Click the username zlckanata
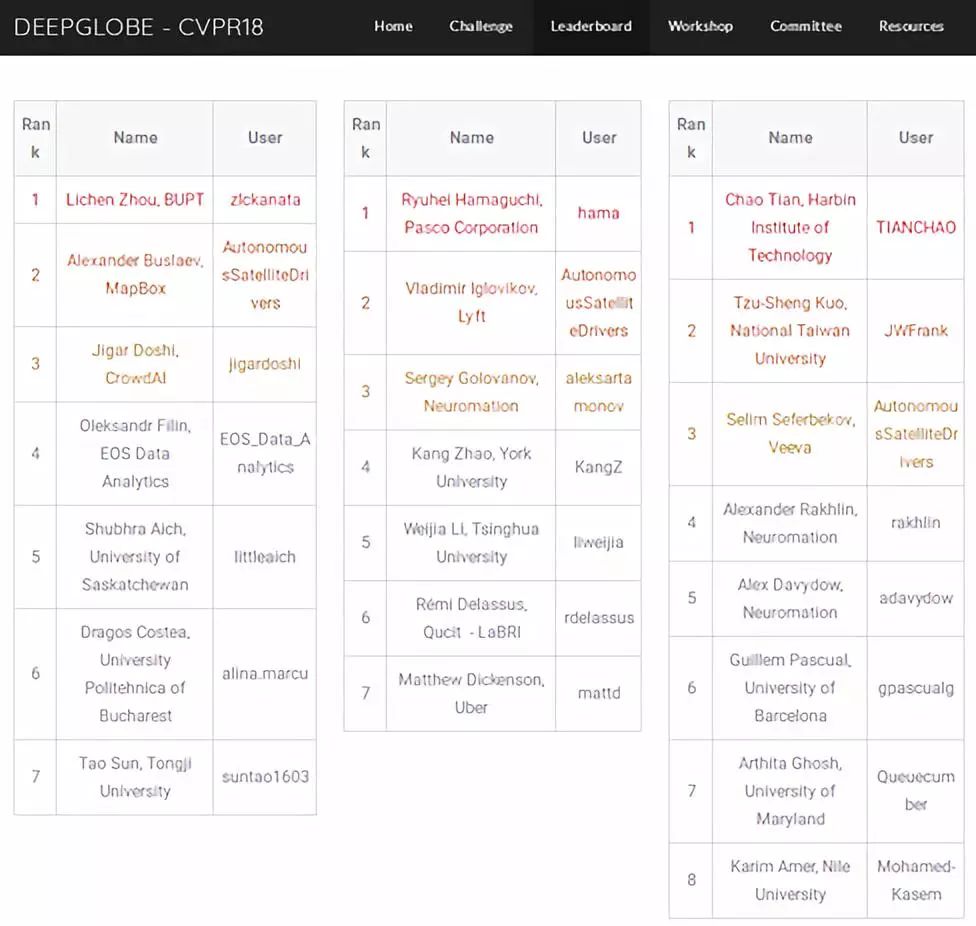 (x=265, y=199)
